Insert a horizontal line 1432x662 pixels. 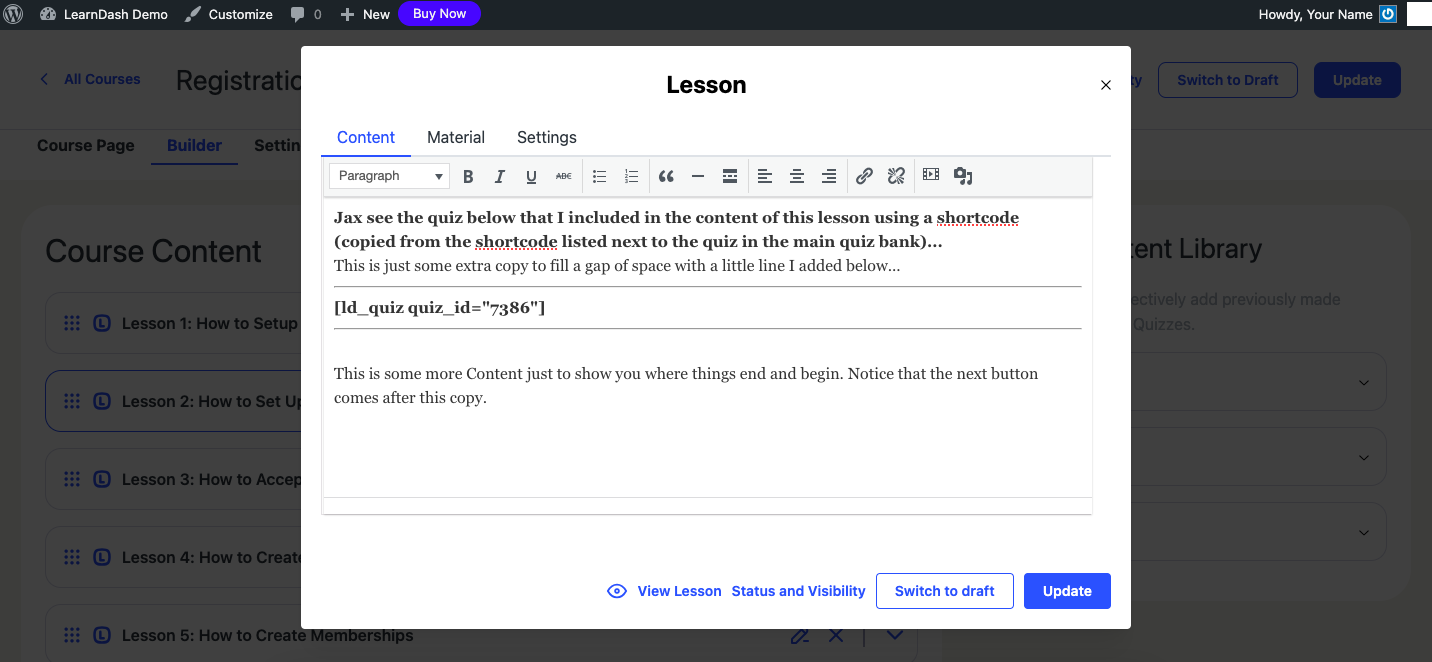click(698, 177)
